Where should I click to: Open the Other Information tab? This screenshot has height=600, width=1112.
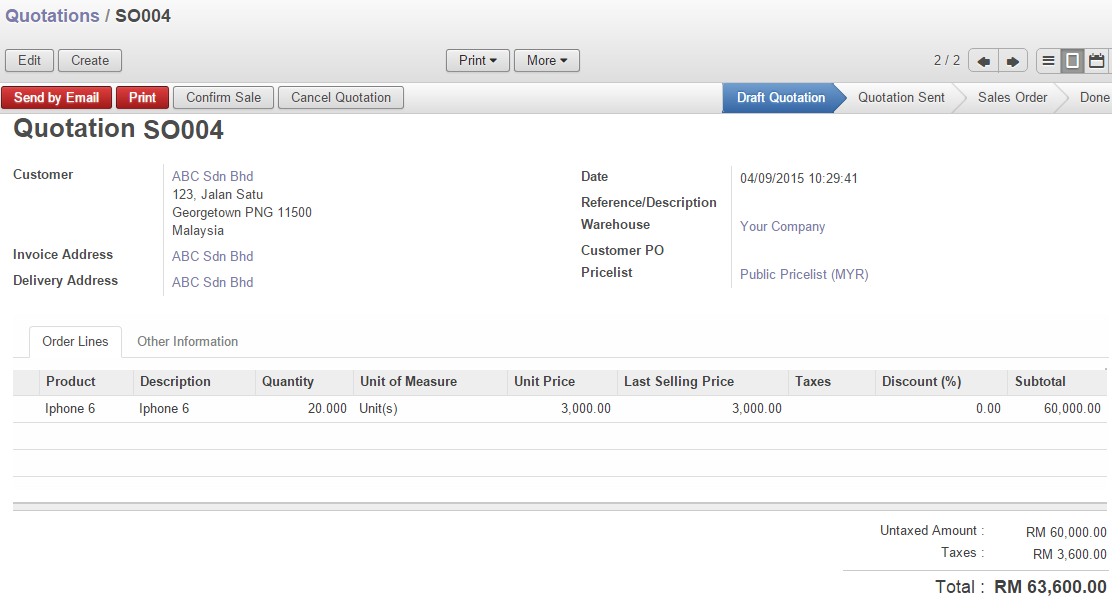click(x=187, y=342)
